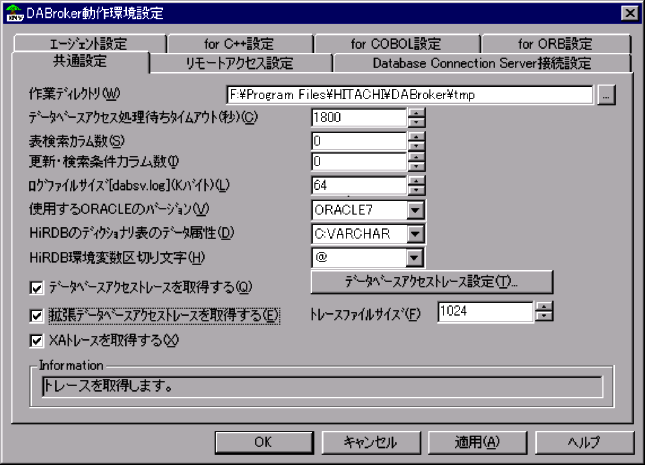Click the Information text トレースを取得します。
The width and height of the screenshot is (645, 465).
point(108,386)
